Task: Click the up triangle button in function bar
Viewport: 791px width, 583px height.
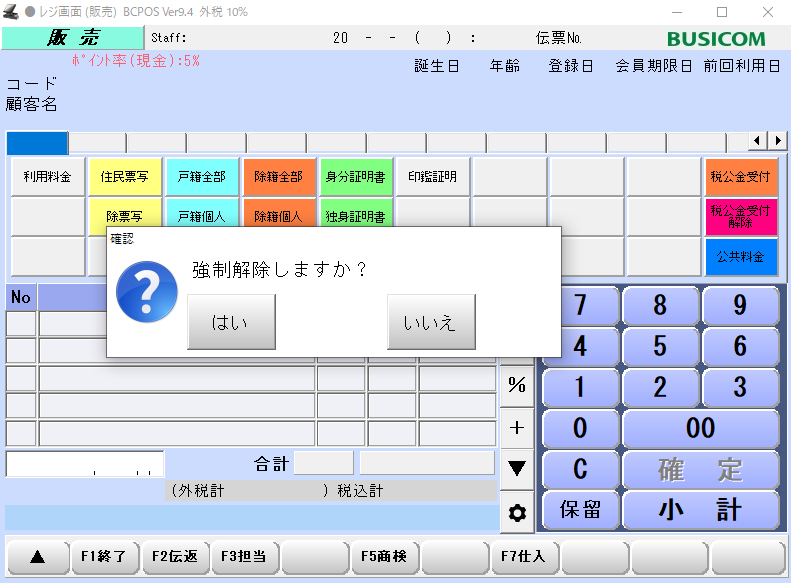Action: point(38,557)
